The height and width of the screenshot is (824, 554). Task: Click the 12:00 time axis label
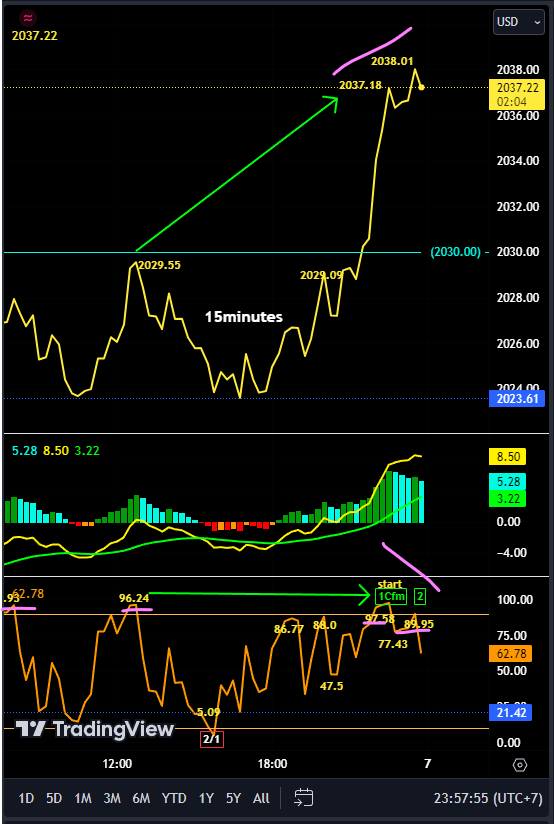(117, 764)
